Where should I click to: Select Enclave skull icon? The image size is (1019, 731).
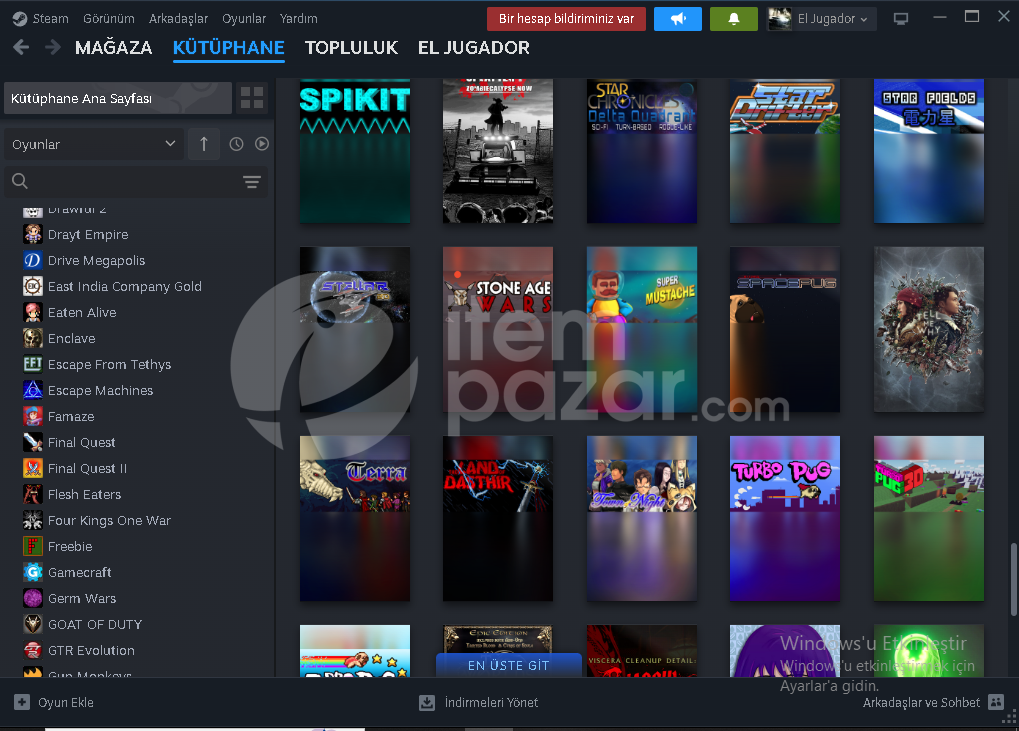click(x=32, y=338)
